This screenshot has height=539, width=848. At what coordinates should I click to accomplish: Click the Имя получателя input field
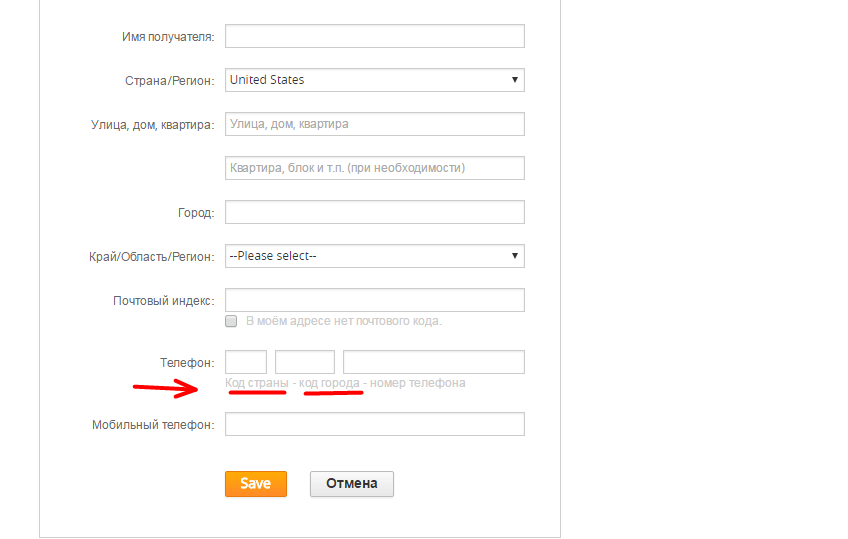(x=375, y=36)
